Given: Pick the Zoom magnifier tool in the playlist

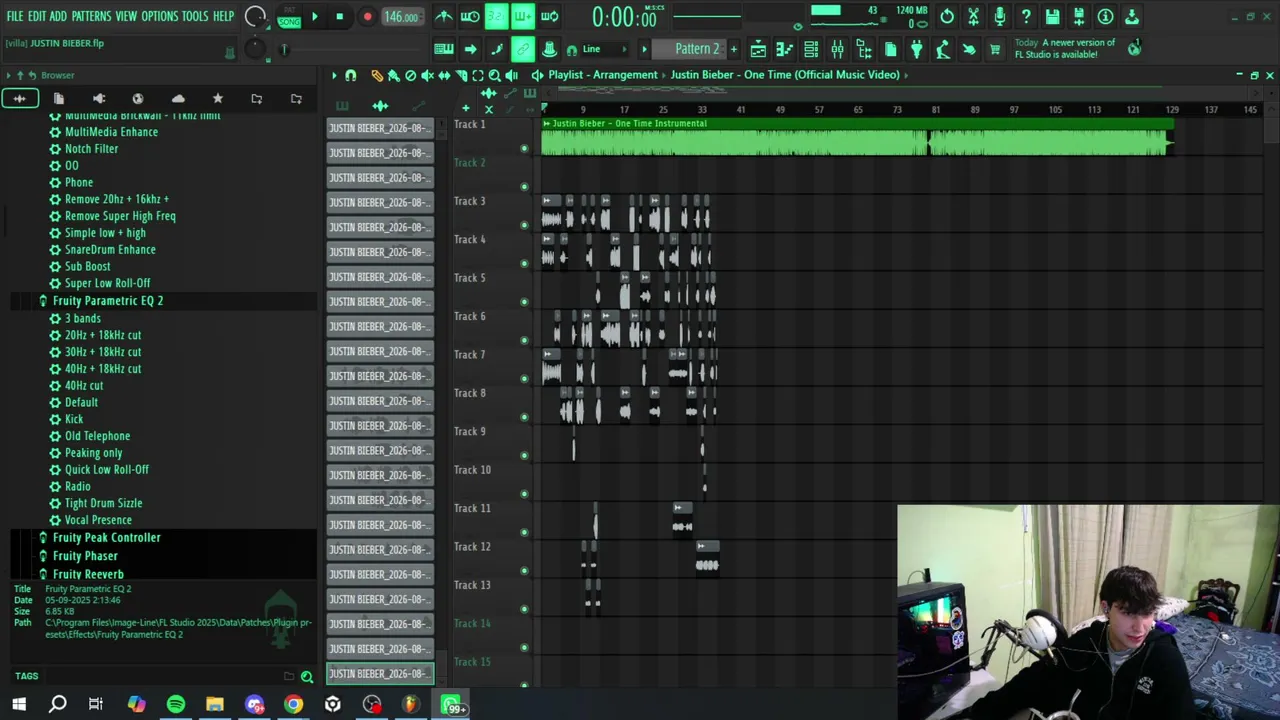Looking at the screenshot, I should (x=495, y=75).
